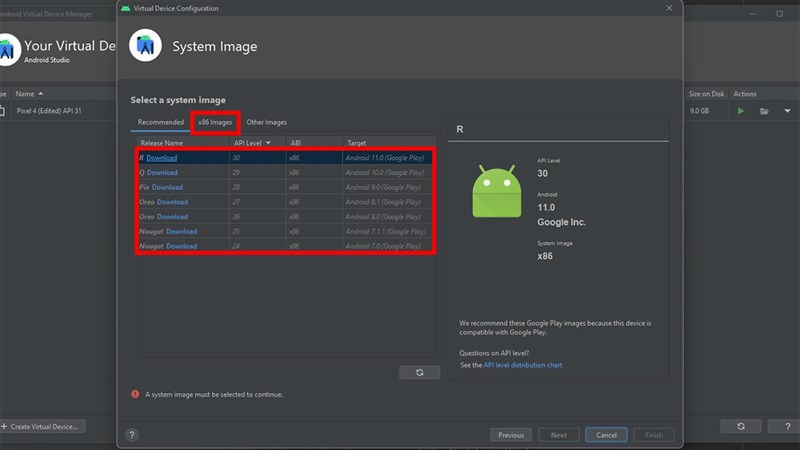Click the refresh icon below the system image table
This screenshot has height=450, width=800.
(x=419, y=372)
